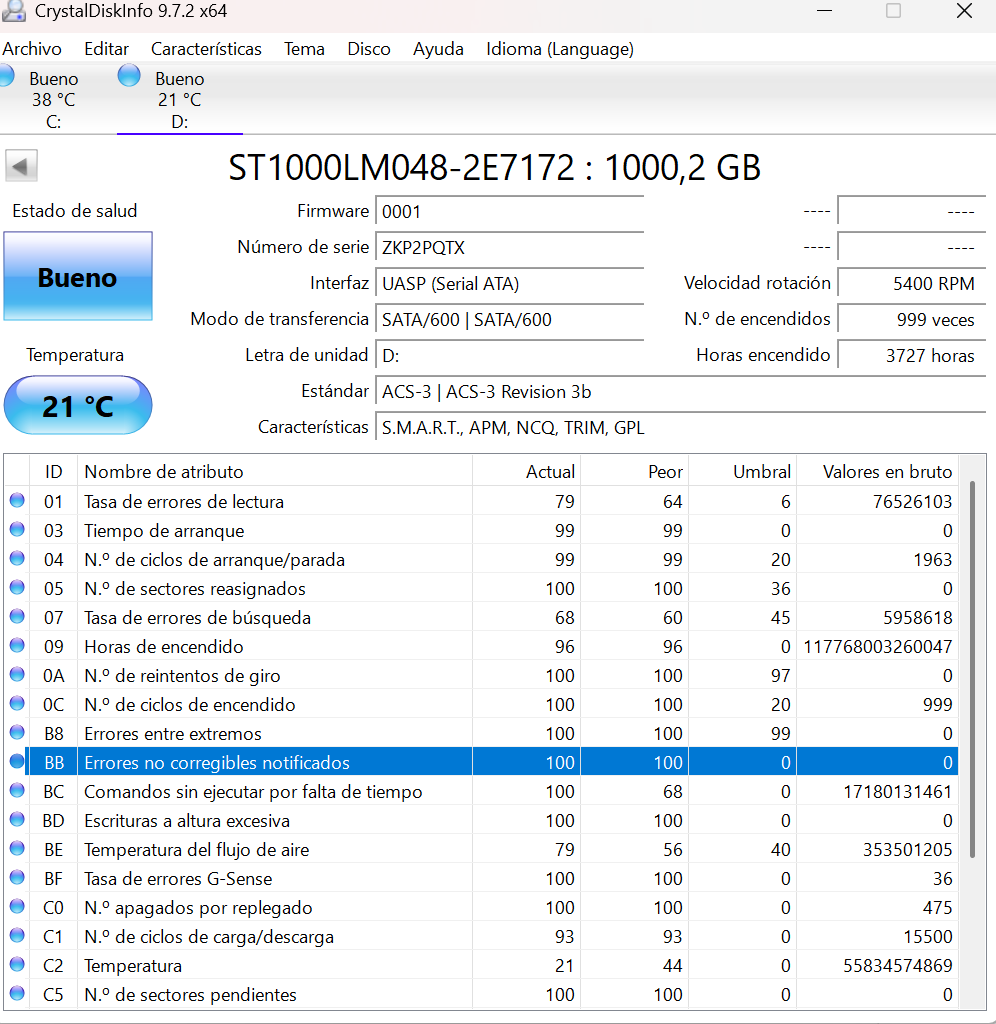Click raw value 17180131461

pos(897,792)
